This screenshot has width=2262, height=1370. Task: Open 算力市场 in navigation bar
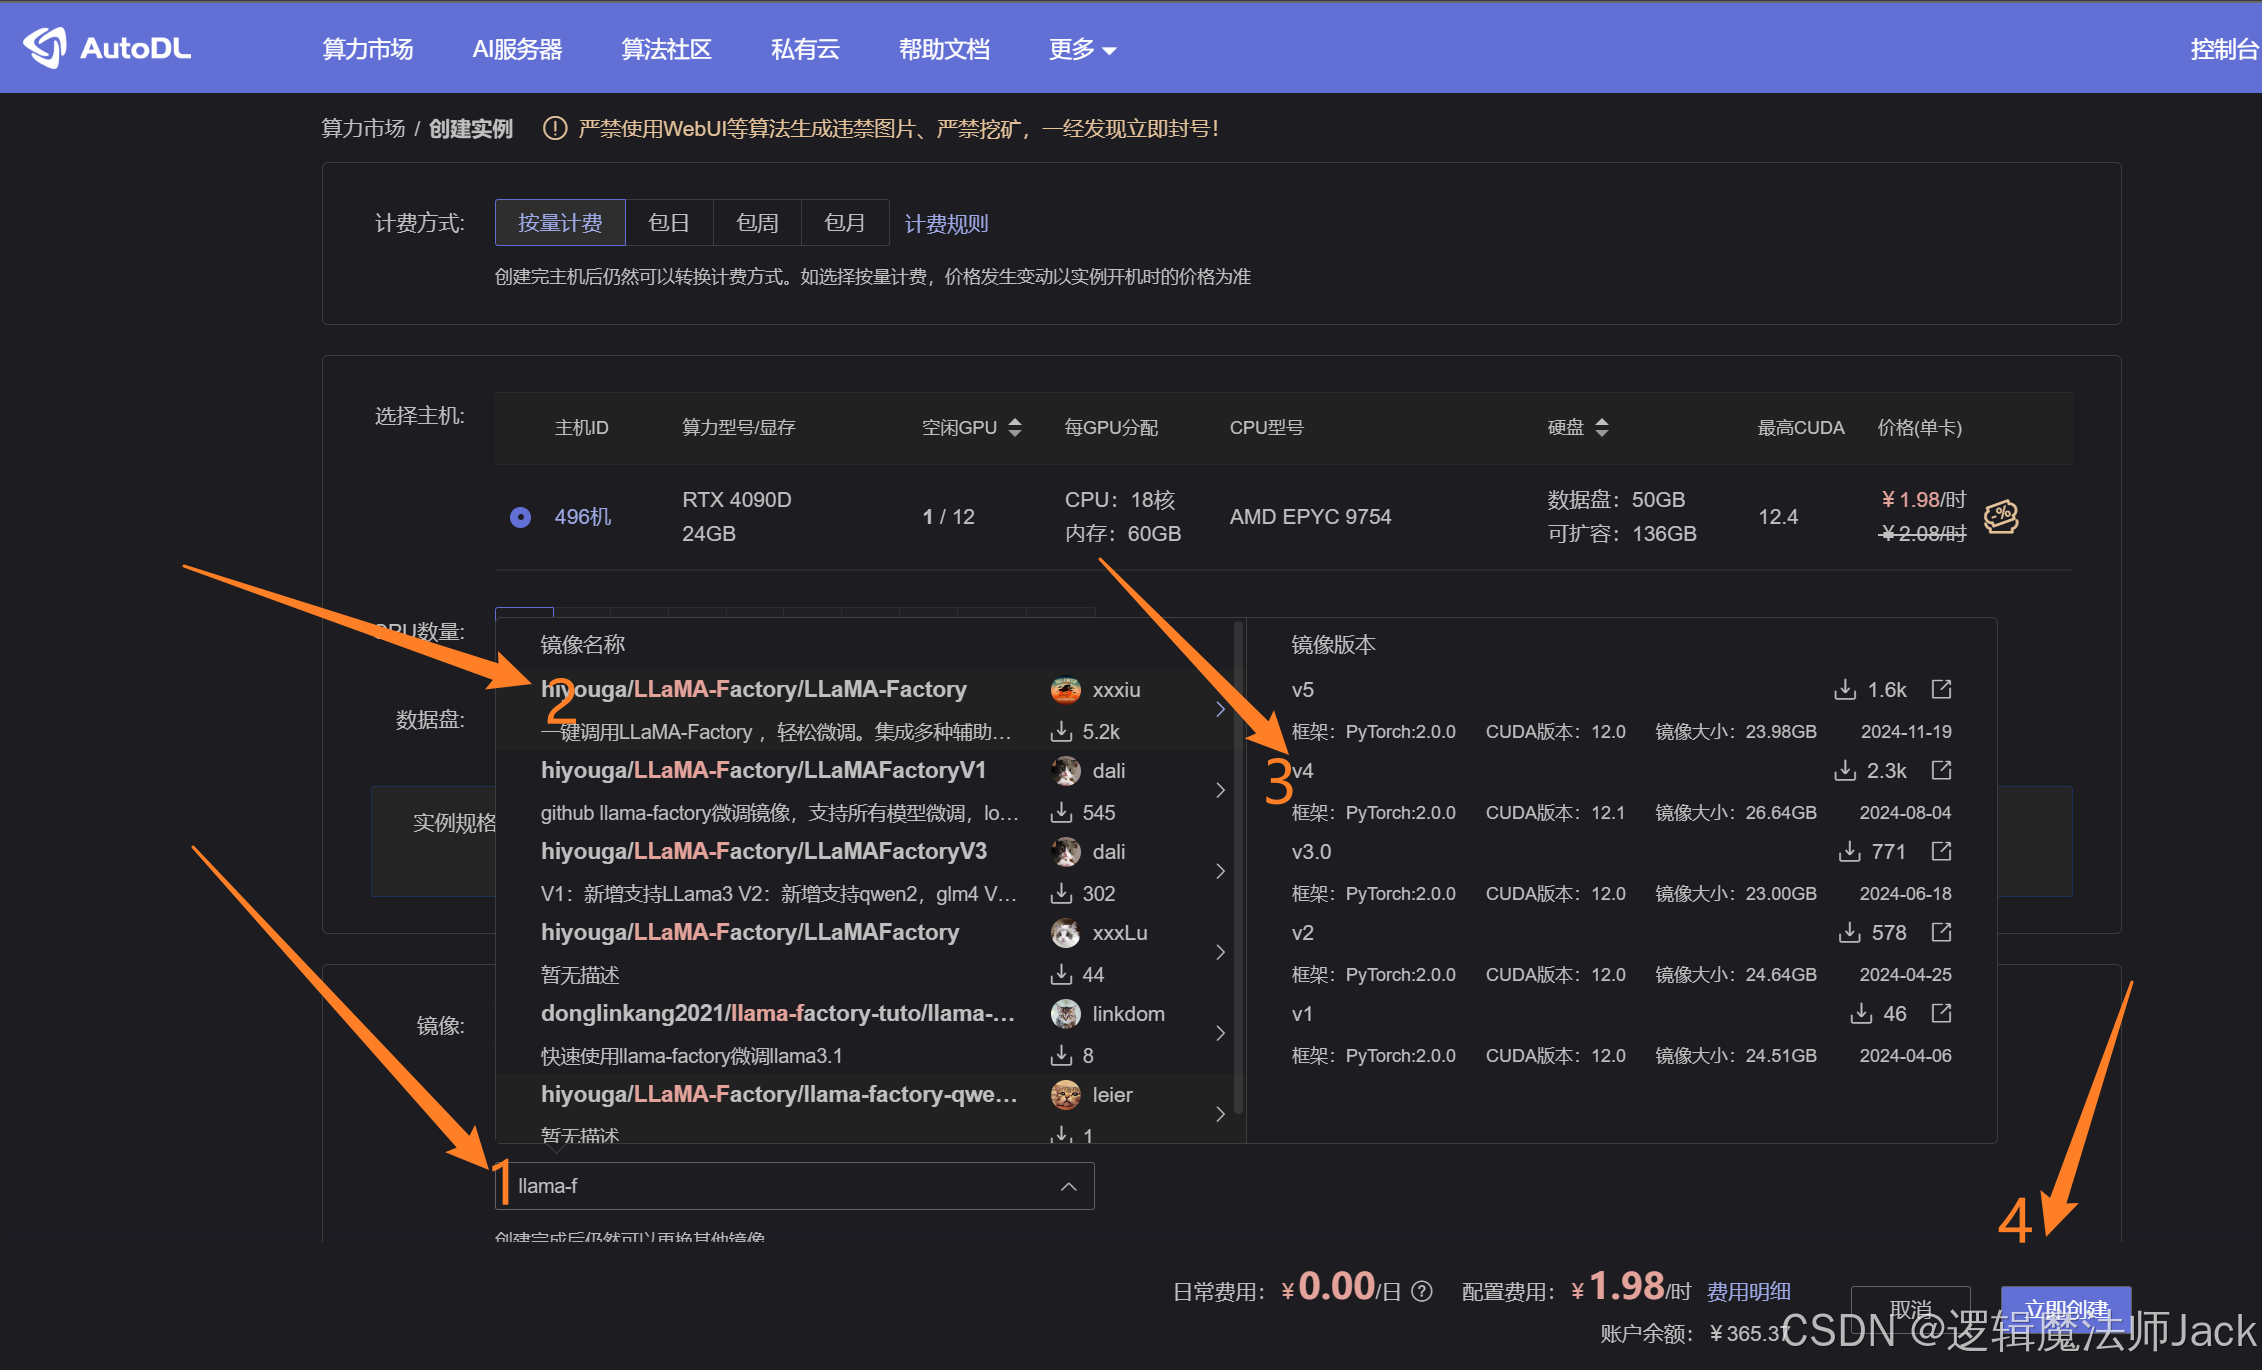point(367,49)
